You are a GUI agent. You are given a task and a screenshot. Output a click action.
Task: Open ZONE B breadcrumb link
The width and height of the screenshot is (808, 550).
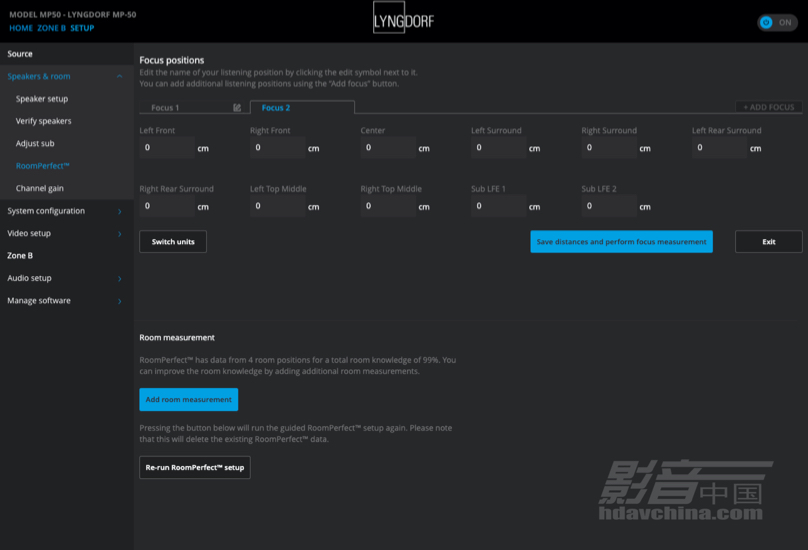[x=52, y=28]
